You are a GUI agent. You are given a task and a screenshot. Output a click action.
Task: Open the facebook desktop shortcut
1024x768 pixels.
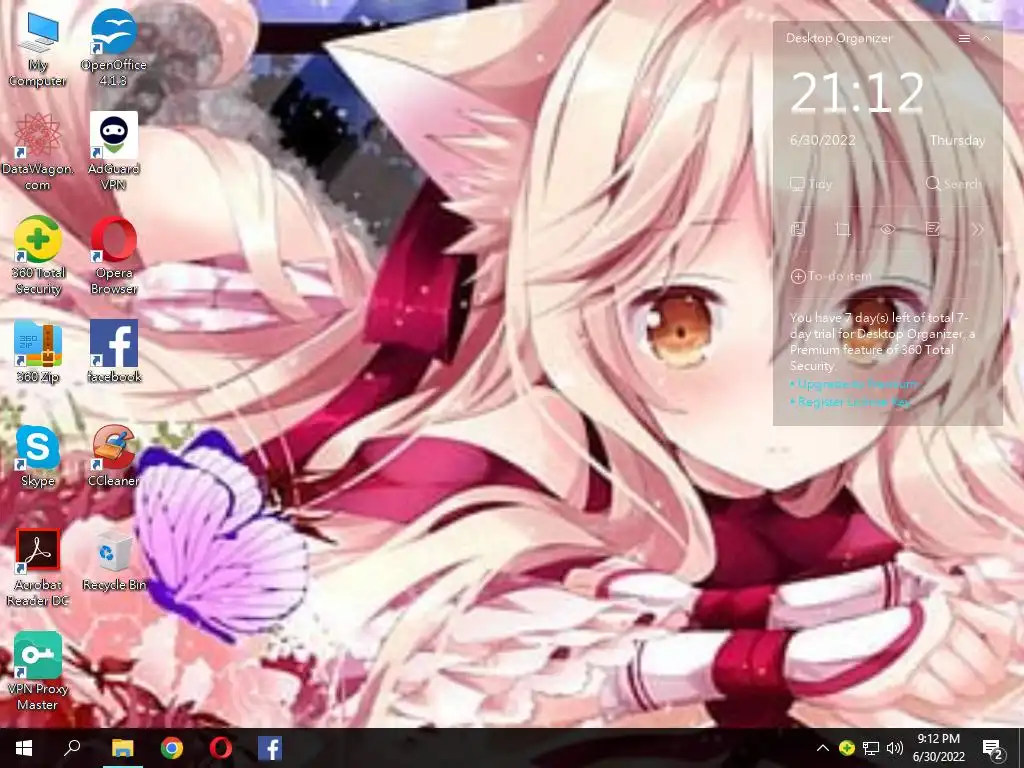coord(114,351)
